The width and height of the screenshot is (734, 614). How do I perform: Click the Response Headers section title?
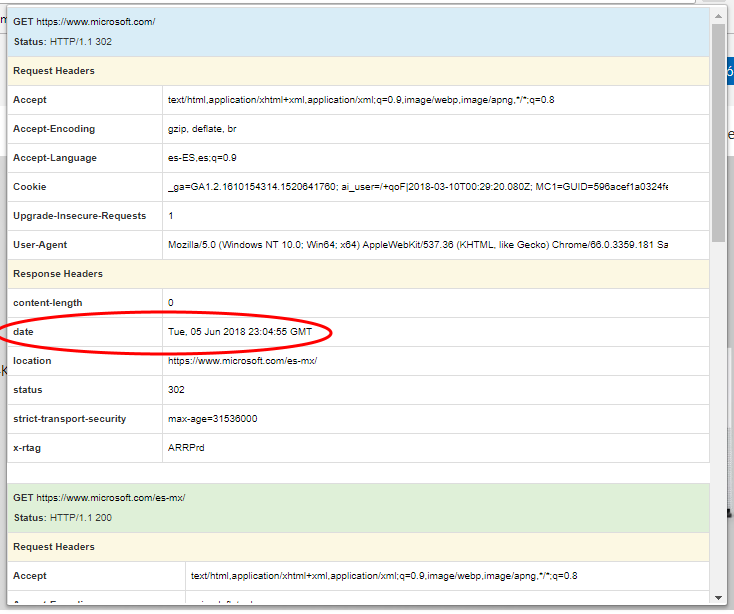[58, 274]
